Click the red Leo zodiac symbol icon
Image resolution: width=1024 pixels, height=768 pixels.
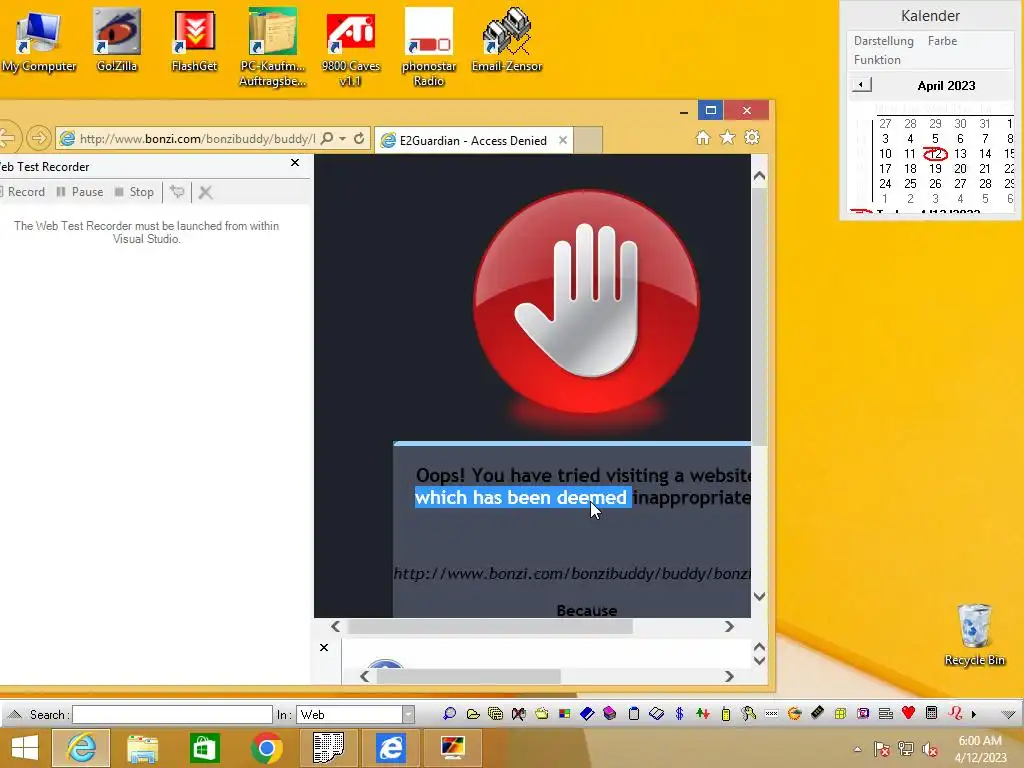pos(955,713)
